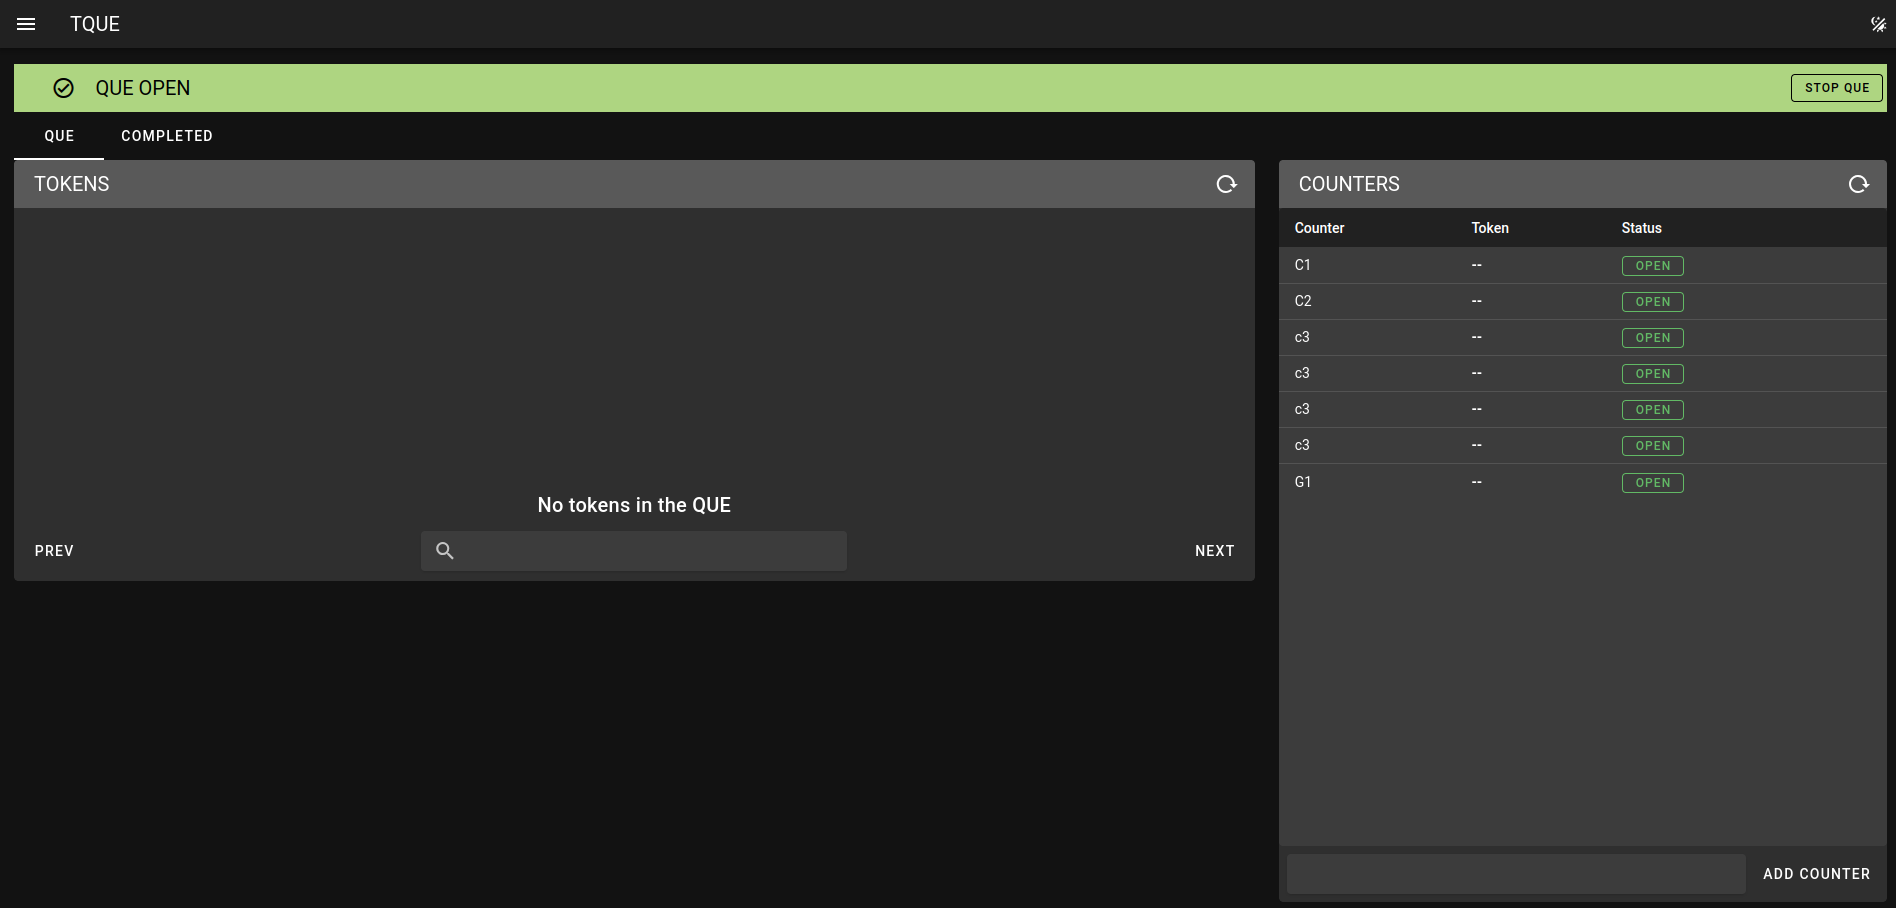Click the checkmark icon in QUE OPEN banner
Screen dimensions: 1896x908
coord(63,88)
